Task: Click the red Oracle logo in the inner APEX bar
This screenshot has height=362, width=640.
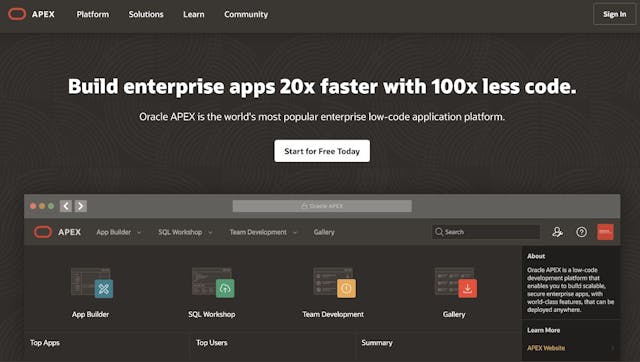Action: pyautogui.click(x=43, y=232)
